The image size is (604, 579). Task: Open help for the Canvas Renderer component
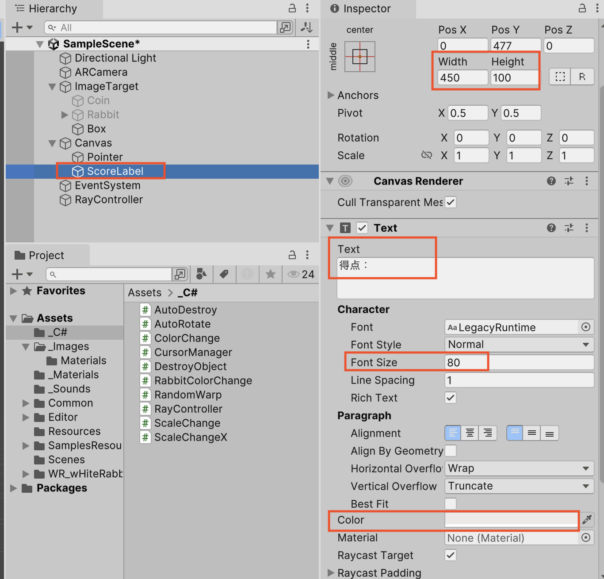(551, 181)
